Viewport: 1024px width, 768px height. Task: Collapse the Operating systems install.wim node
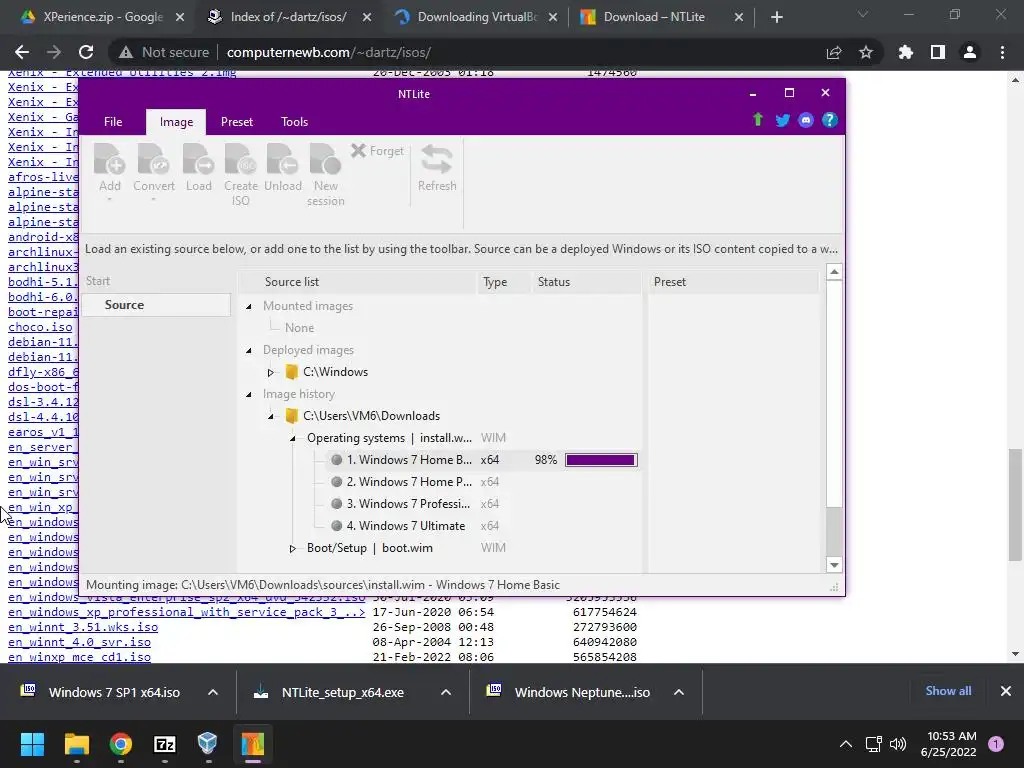(x=293, y=439)
